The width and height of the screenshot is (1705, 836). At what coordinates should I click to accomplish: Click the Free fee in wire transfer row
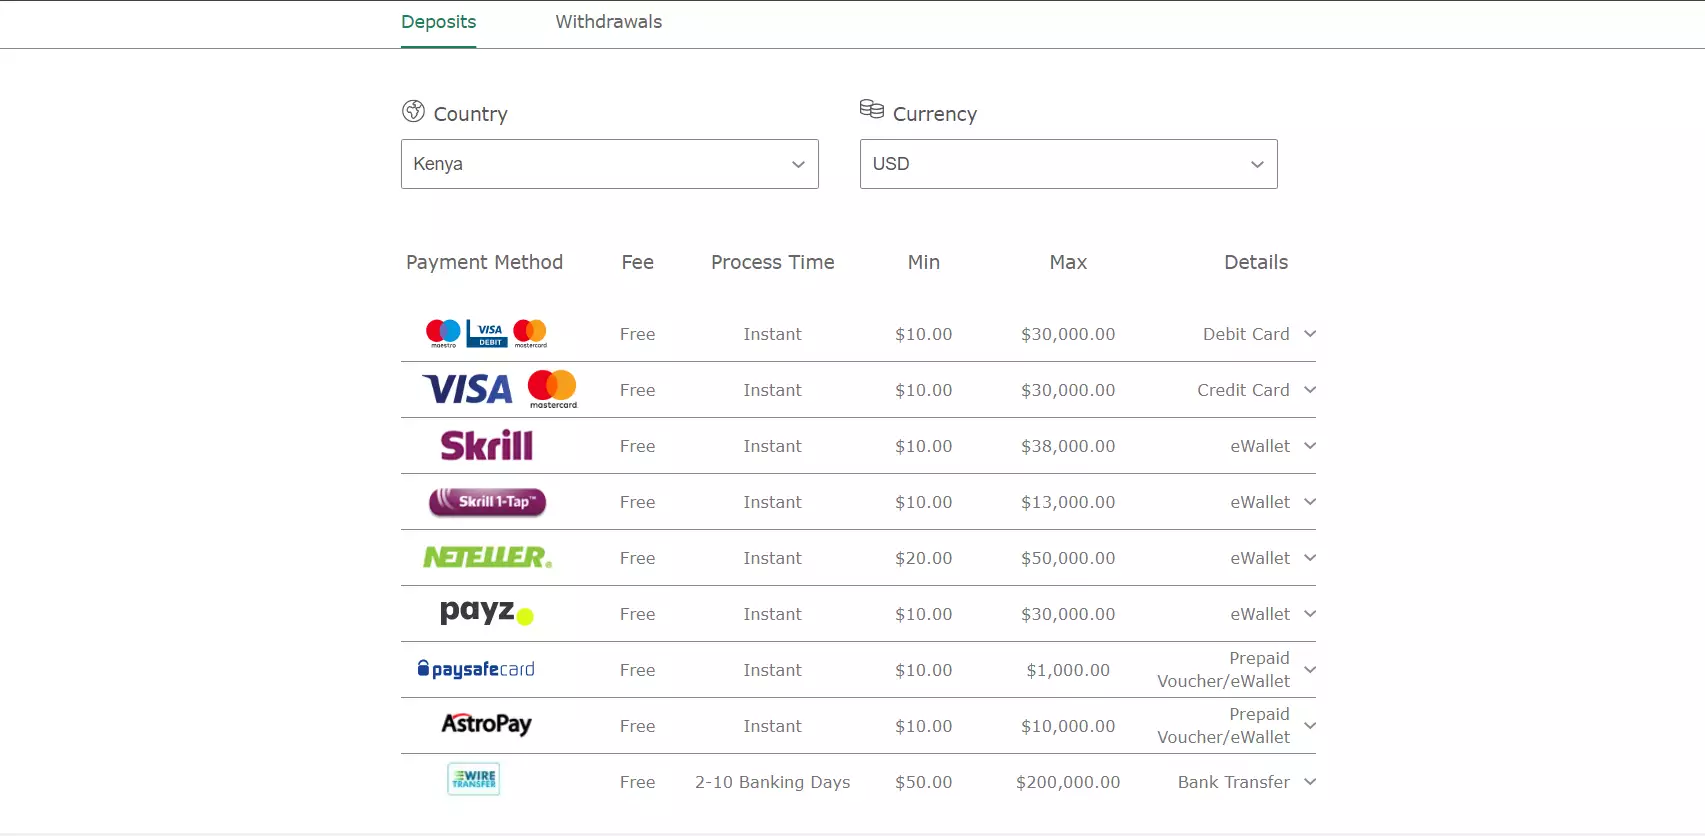coord(637,782)
